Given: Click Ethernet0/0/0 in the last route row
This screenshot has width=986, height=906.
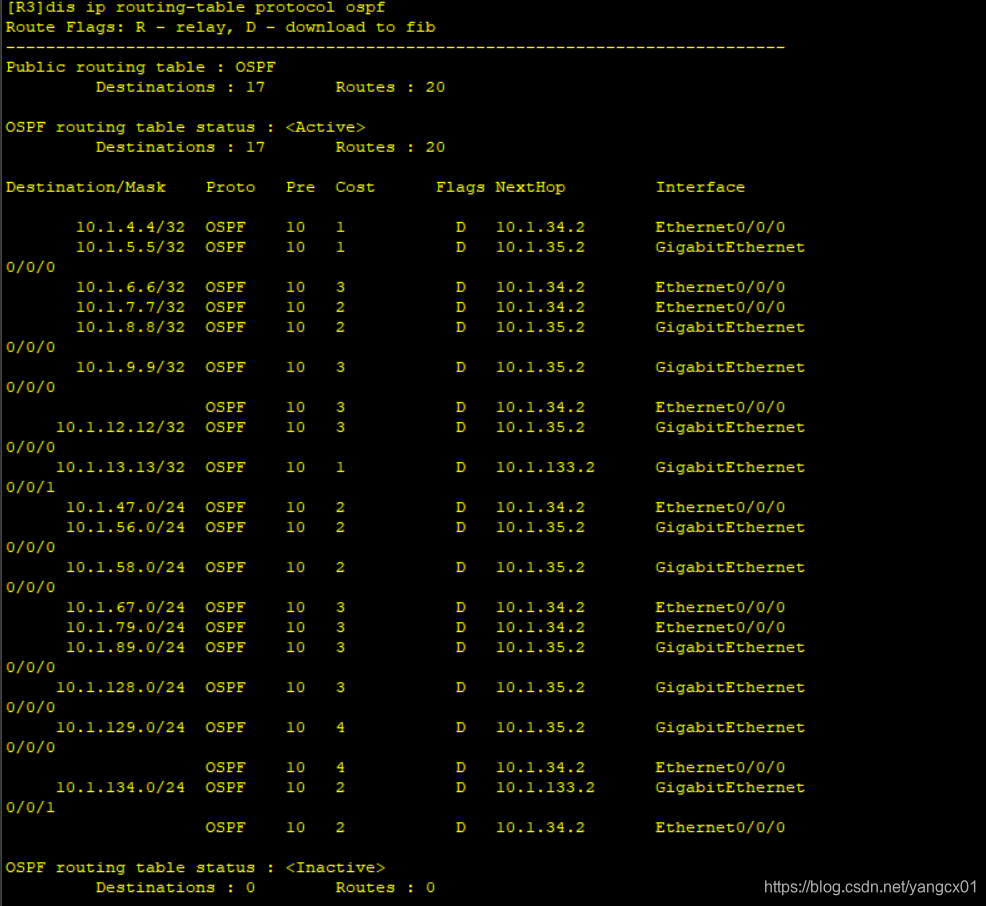Looking at the screenshot, I should [720, 827].
